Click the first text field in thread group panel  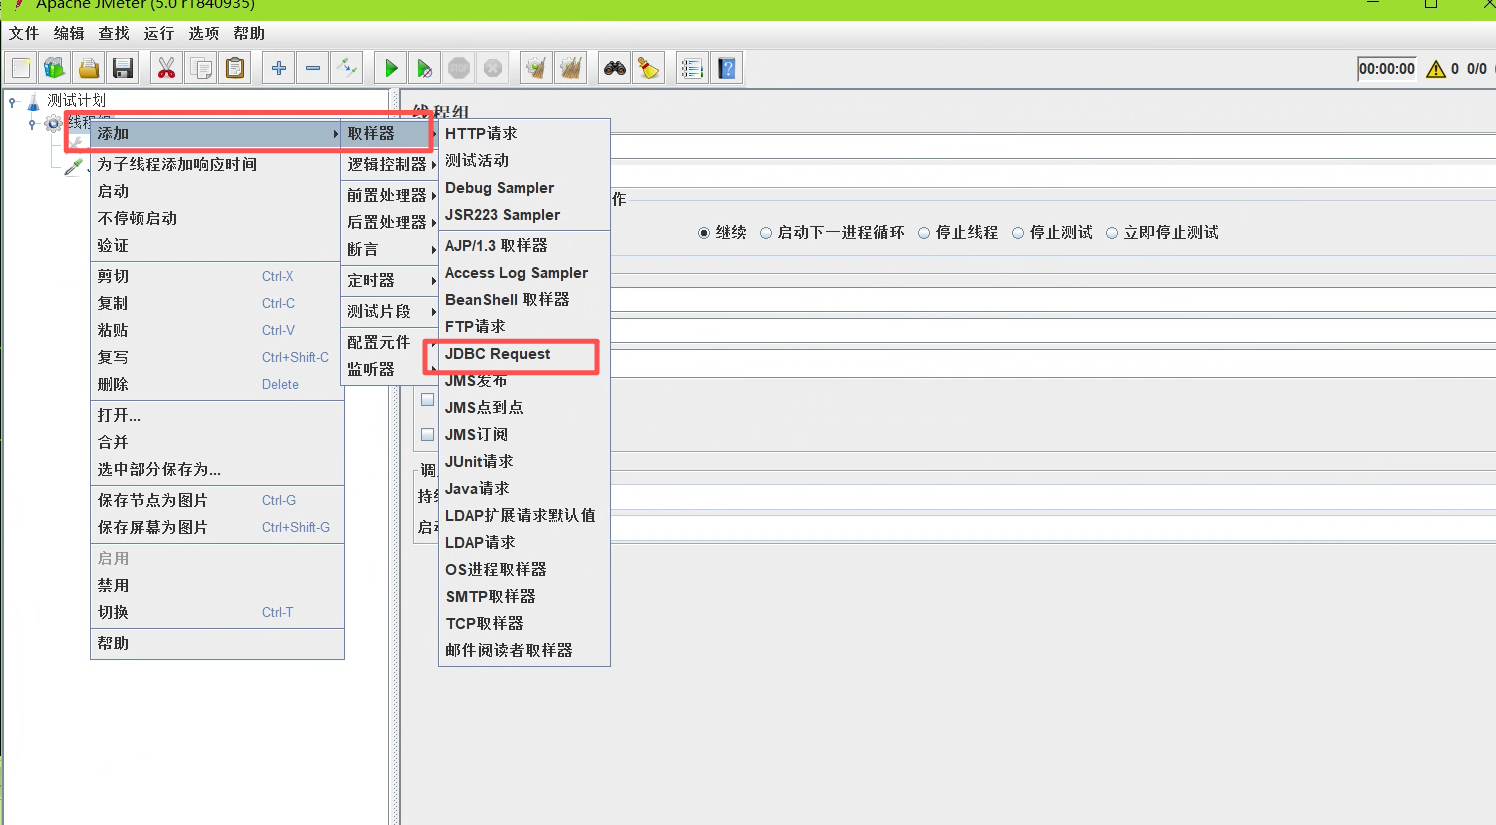[1050, 147]
